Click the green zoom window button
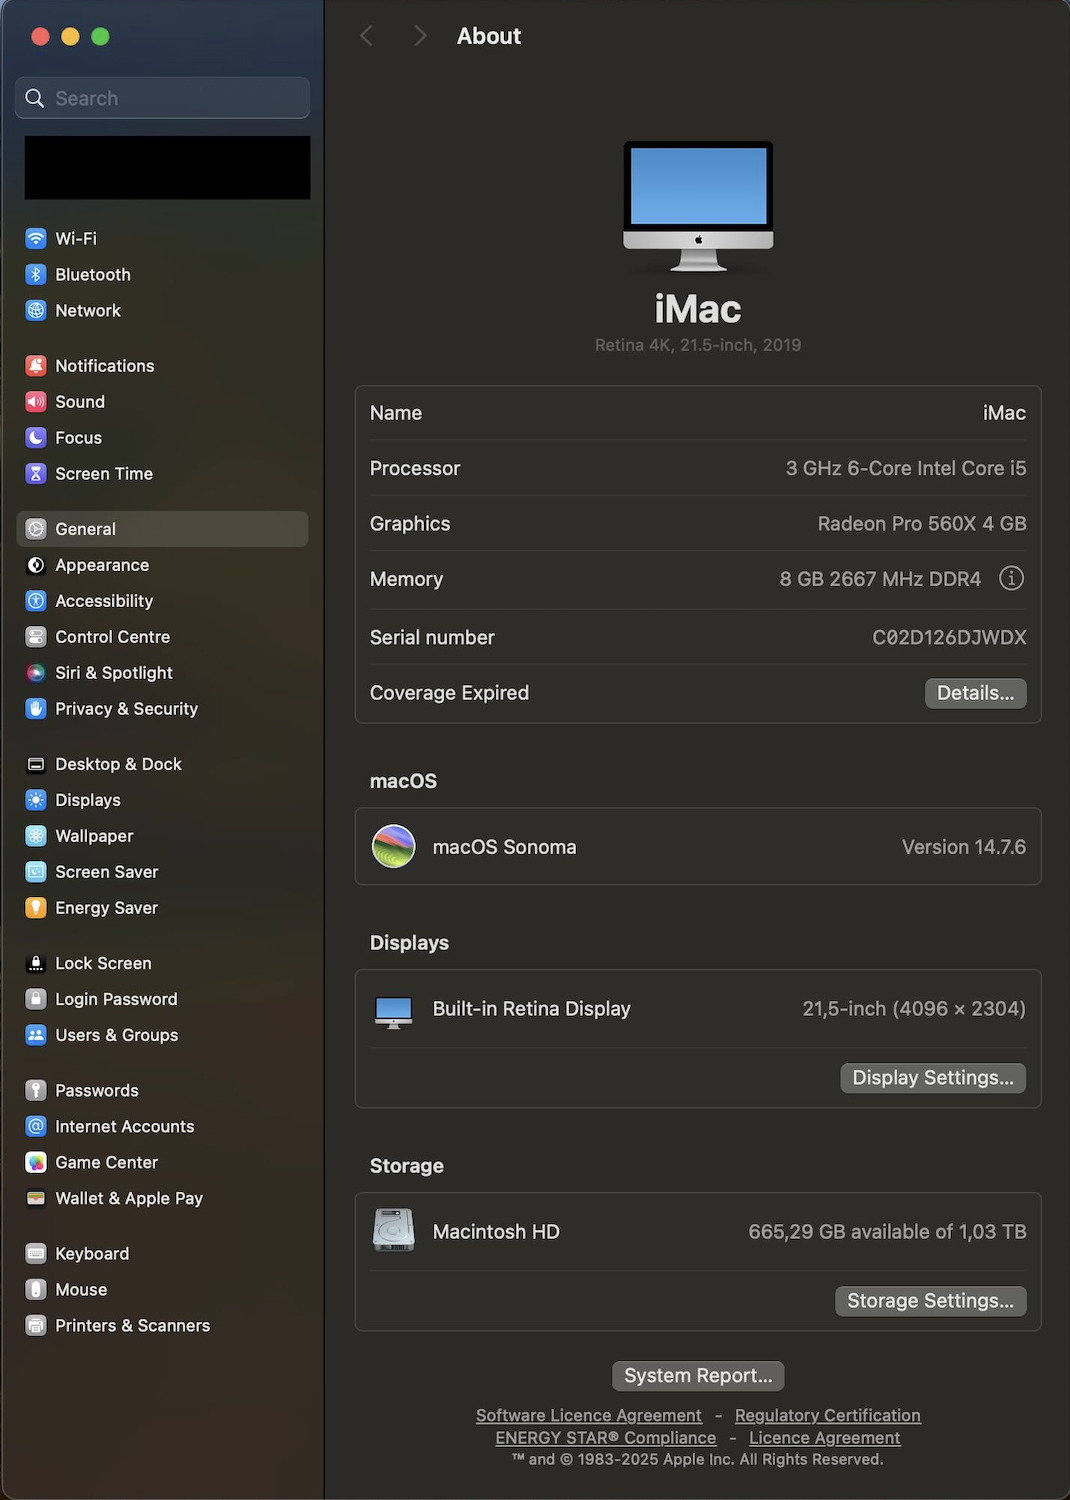1070x1500 pixels. pos(100,36)
